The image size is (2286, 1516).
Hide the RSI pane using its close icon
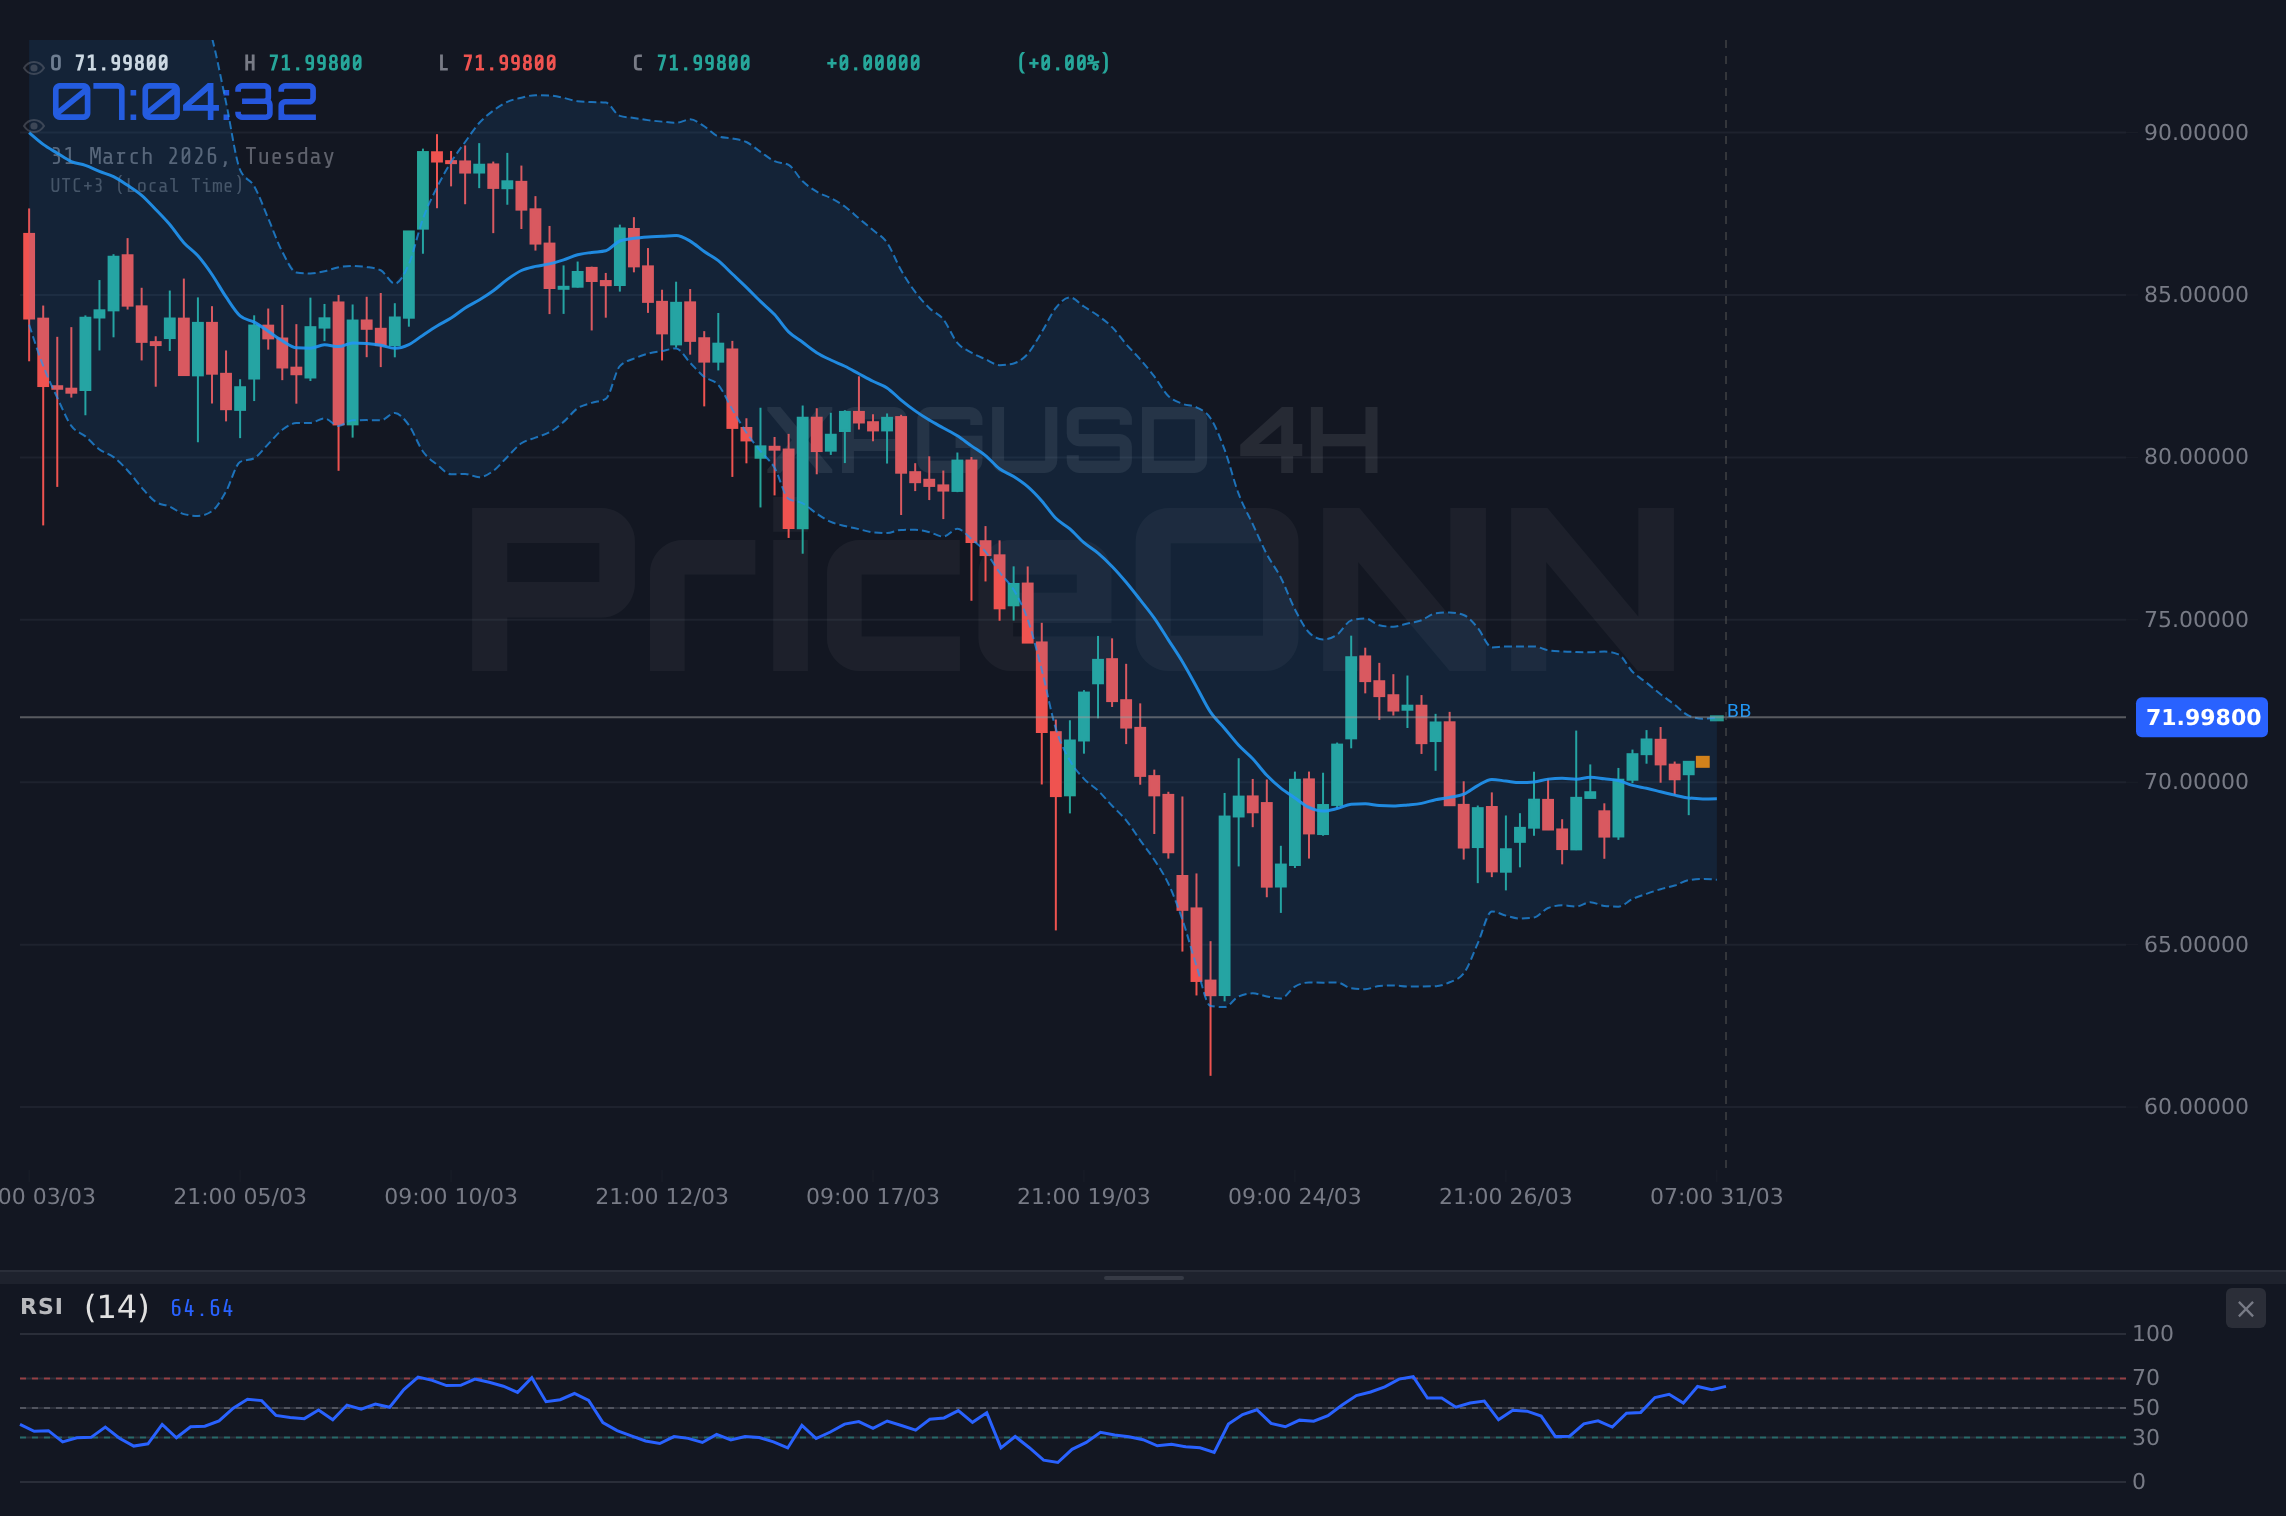[x=2245, y=1308]
